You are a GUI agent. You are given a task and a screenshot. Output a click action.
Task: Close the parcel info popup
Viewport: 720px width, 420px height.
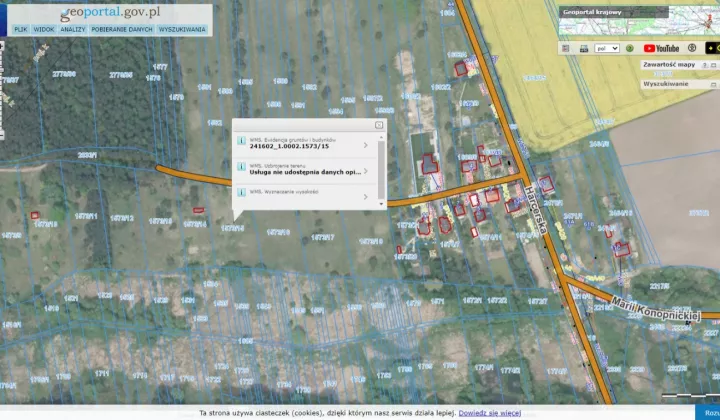[379, 125]
